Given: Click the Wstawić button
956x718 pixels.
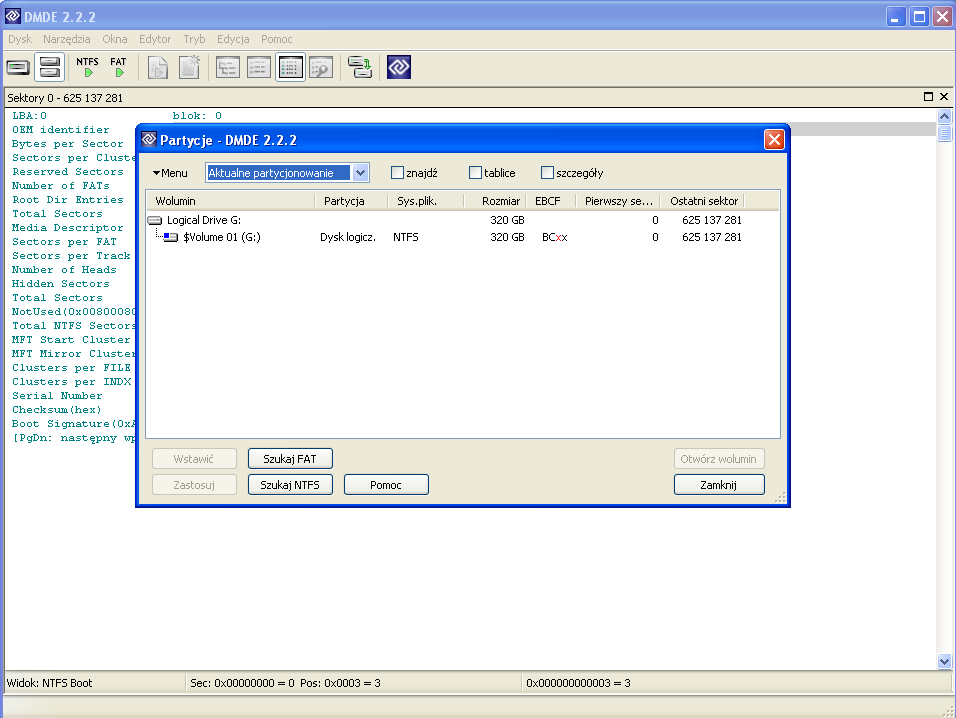Looking at the screenshot, I should click(194, 459).
